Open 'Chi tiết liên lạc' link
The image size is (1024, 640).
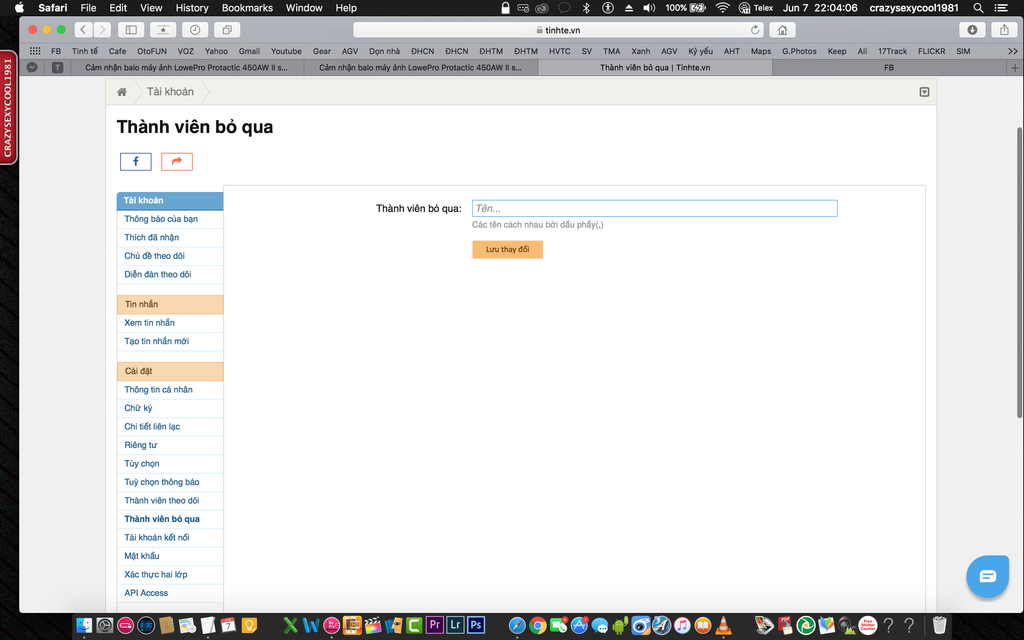click(152, 426)
